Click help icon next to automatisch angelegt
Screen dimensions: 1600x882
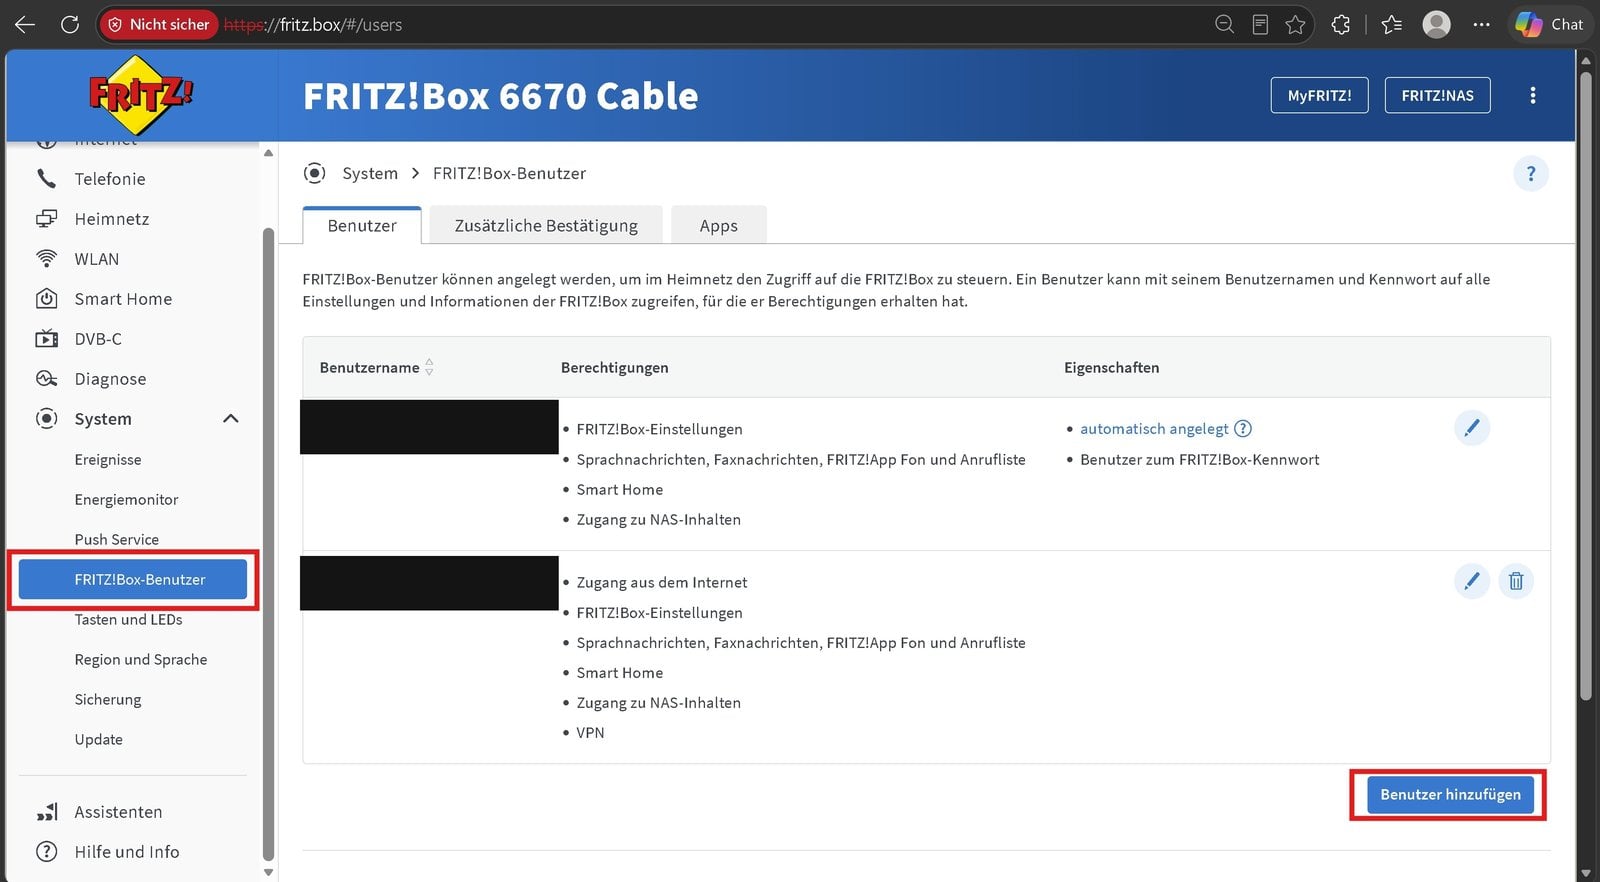coord(1242,428)
